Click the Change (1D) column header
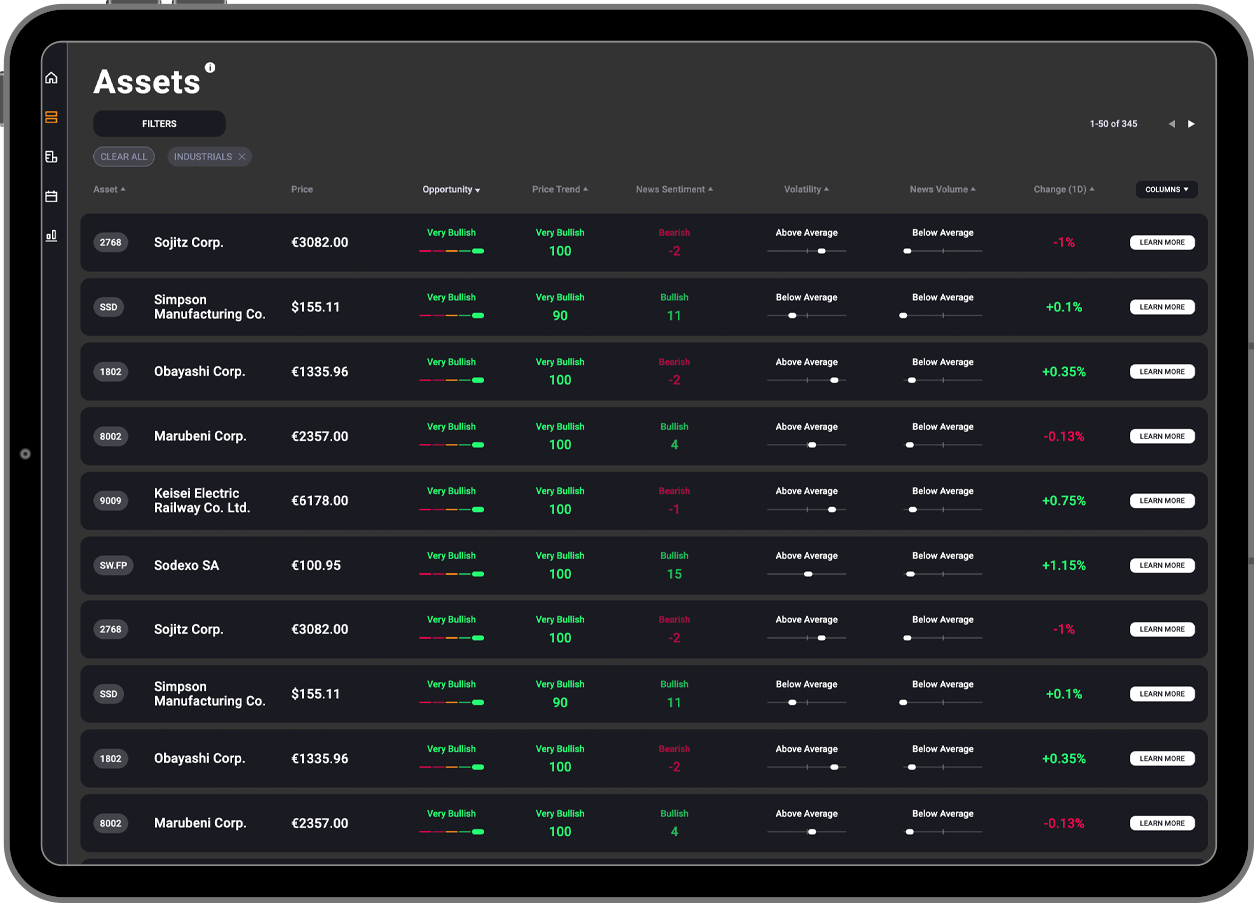The width and height of the screenshot is (1254, 903). 1064,189
